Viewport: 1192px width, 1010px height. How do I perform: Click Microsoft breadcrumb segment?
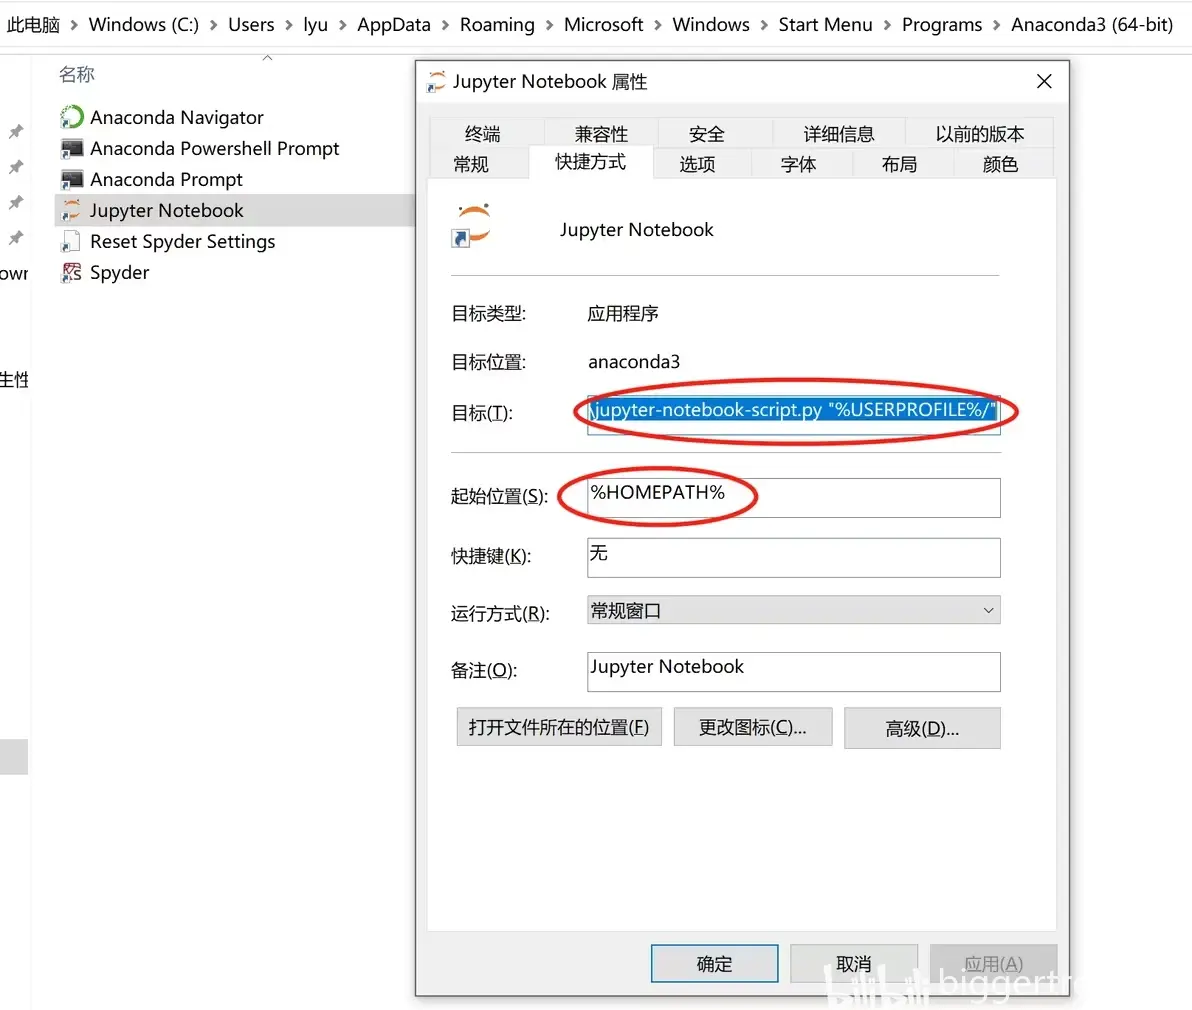[604, 24]
